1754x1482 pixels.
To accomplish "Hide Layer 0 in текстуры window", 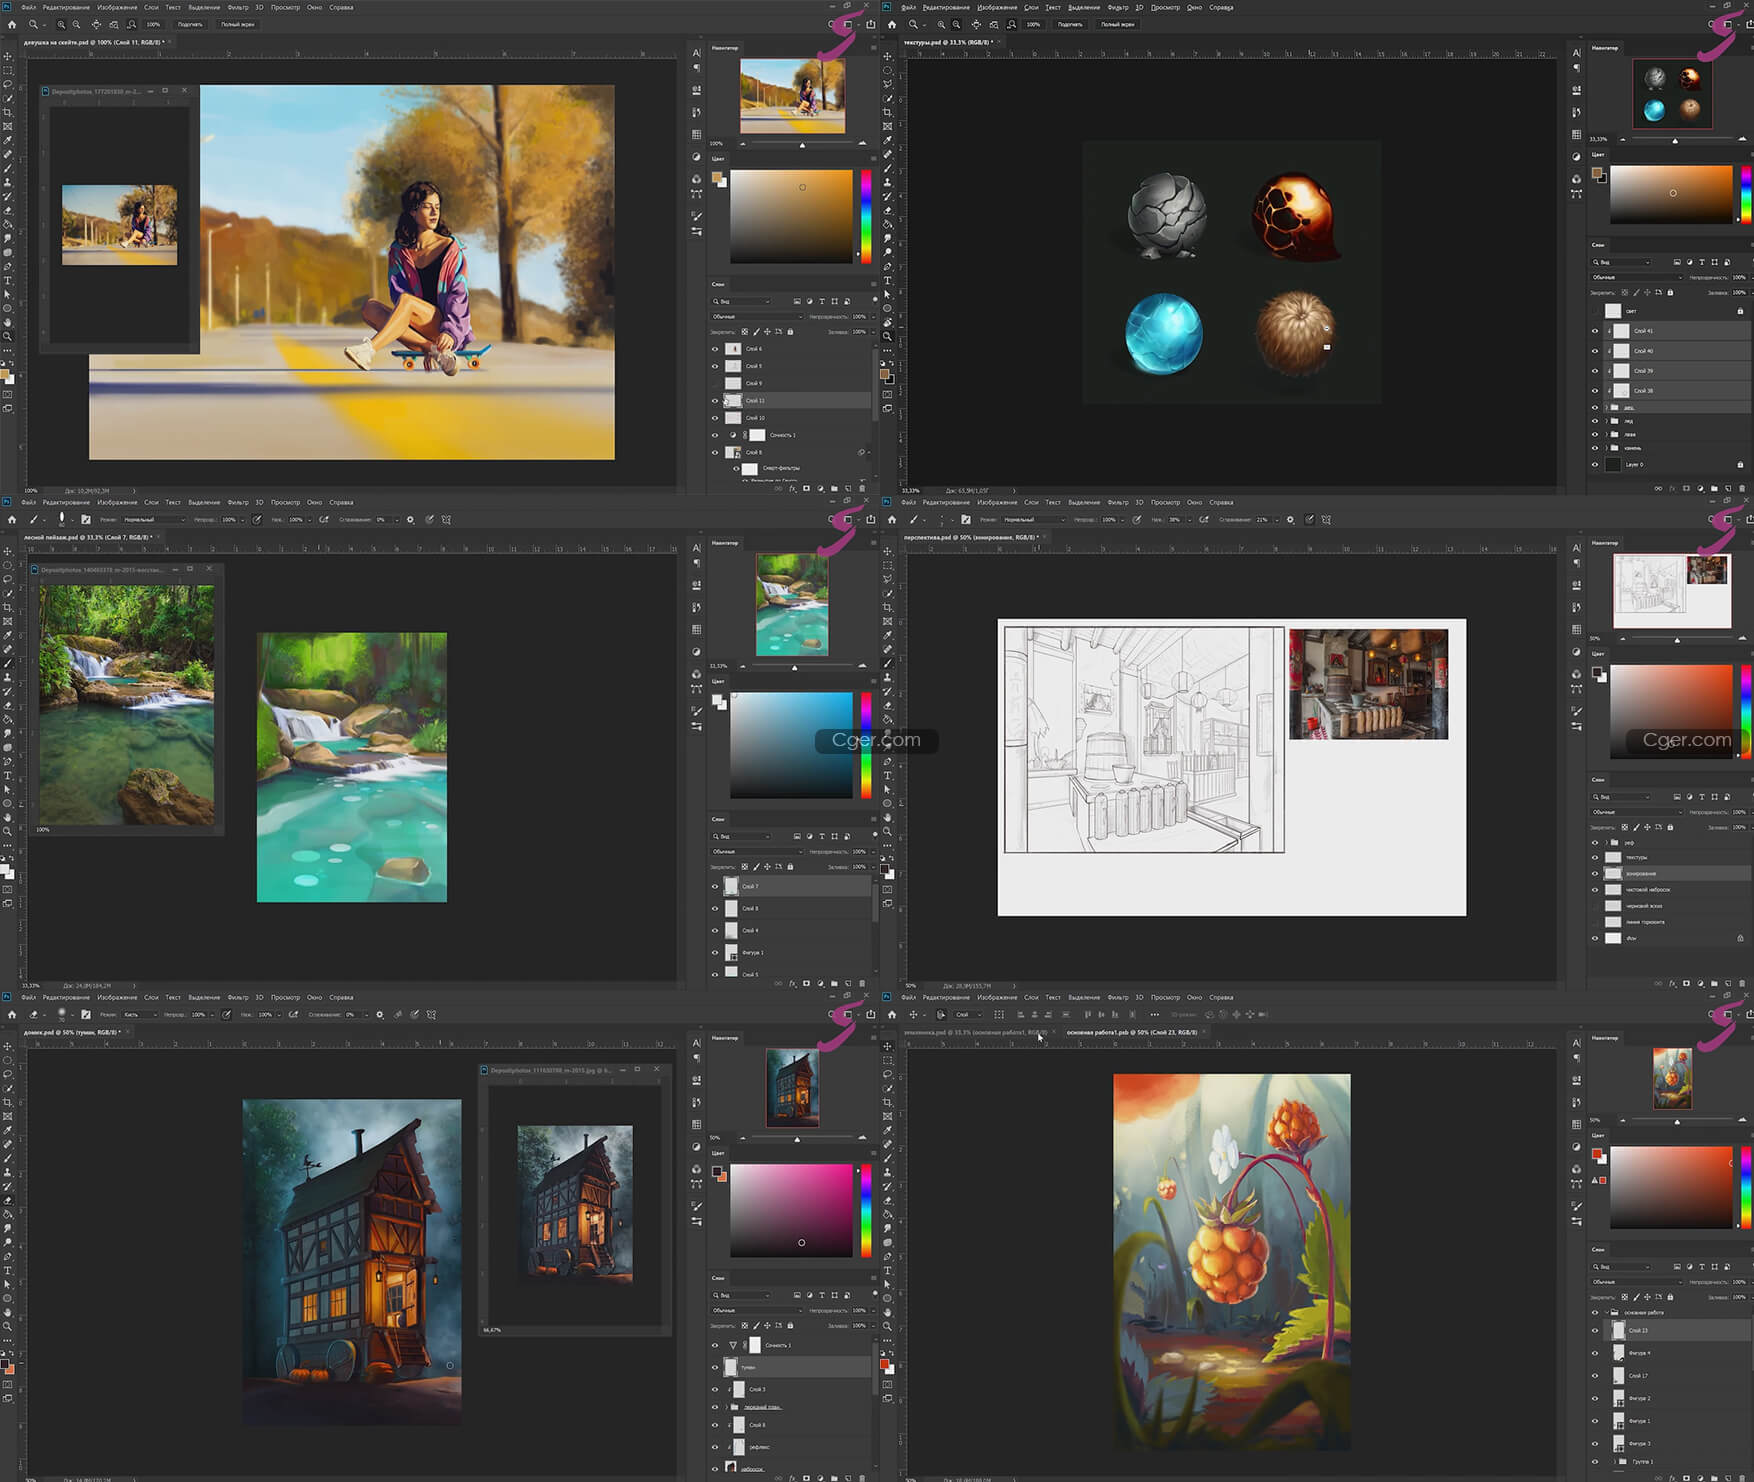I will click(x=1595, y=464).
